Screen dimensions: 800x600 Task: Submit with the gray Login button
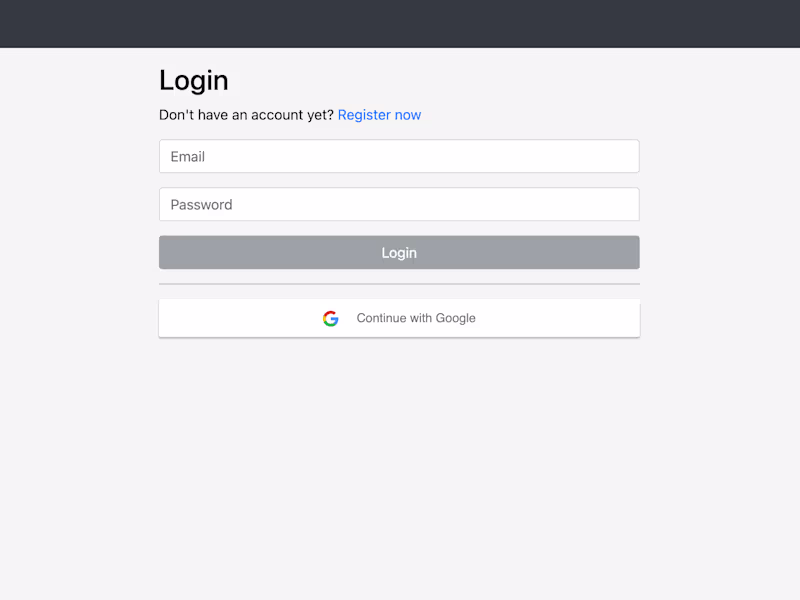(399, 252)
